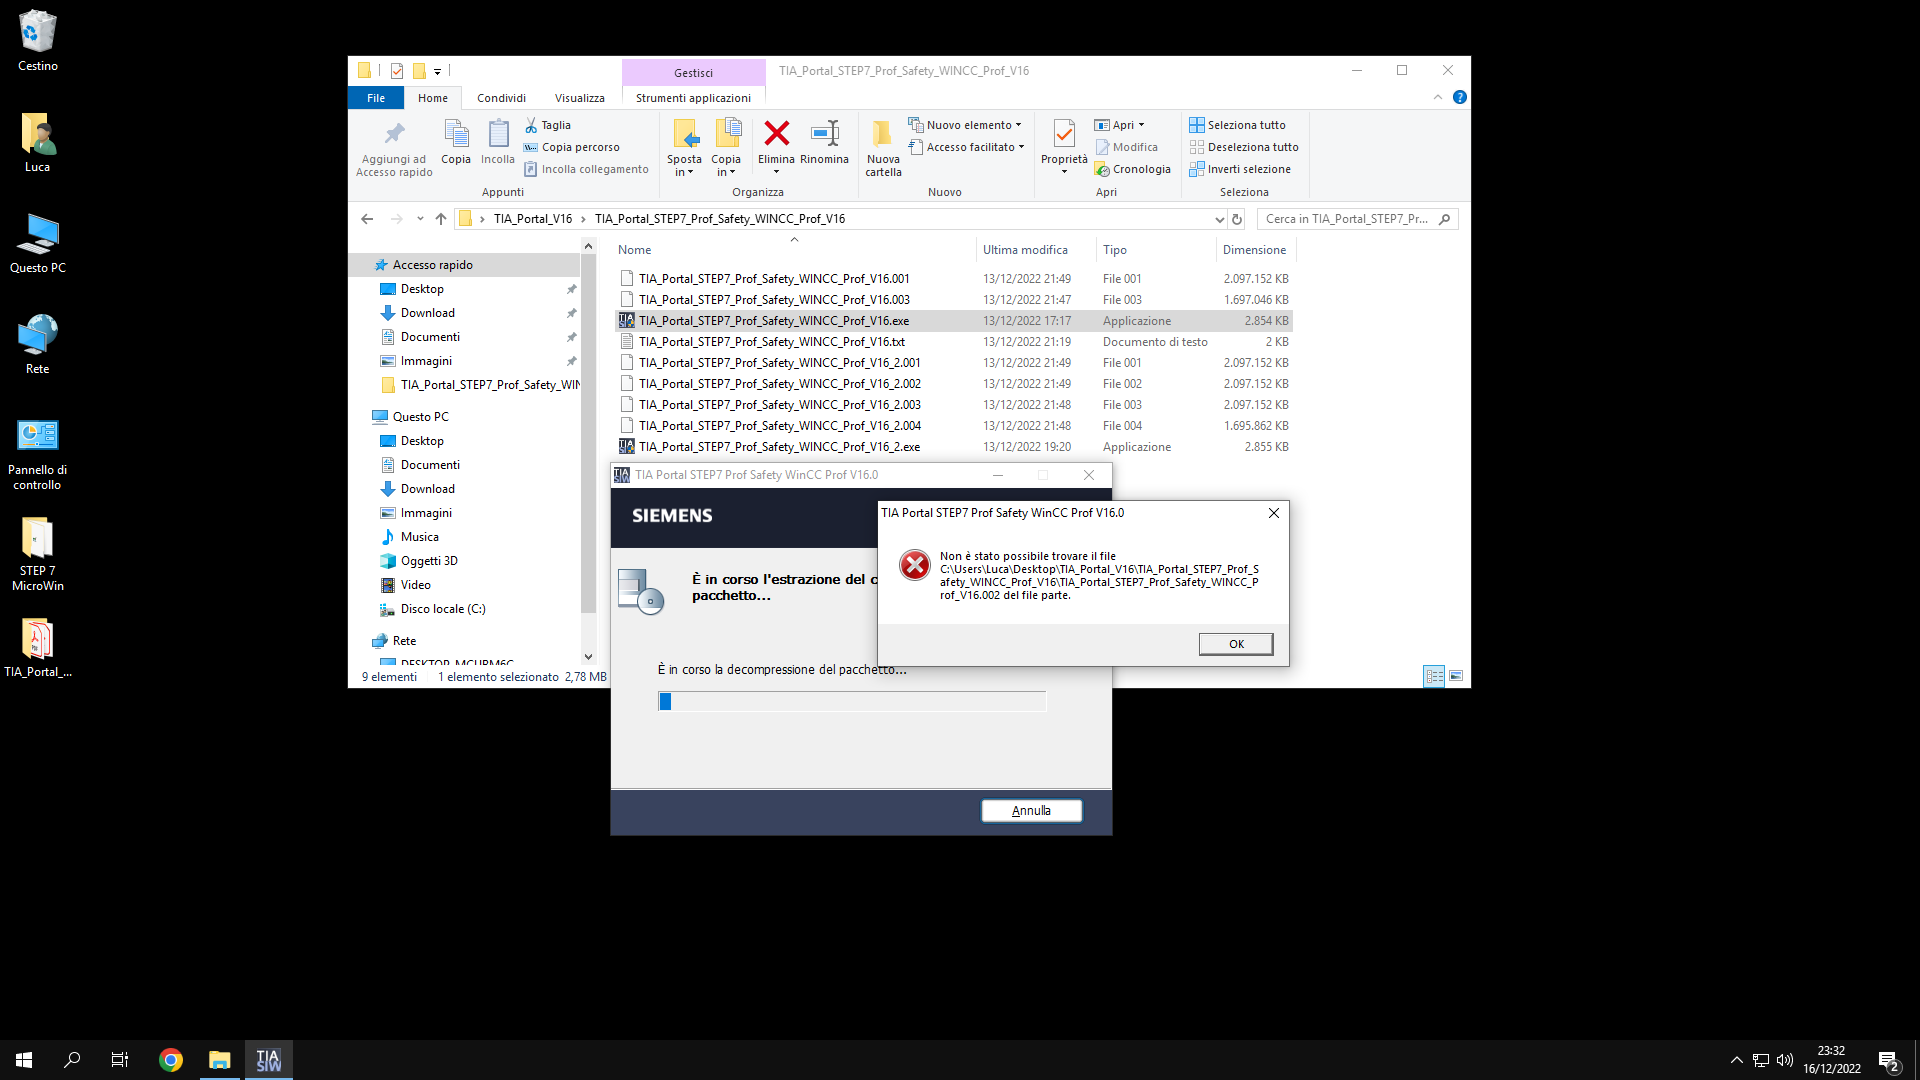Click Cronologia in the Apri group

1132,169
